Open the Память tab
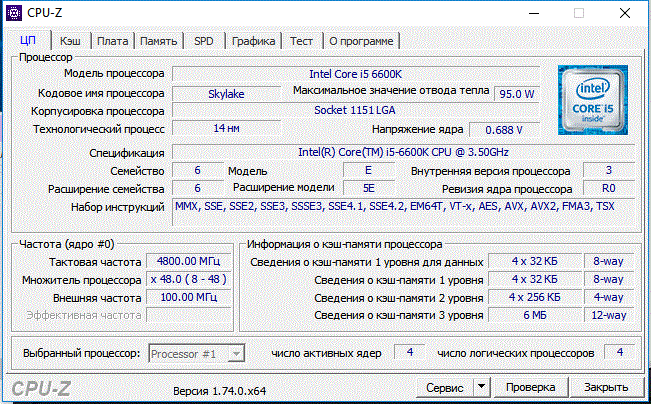Screen dimensions: 651x404 (158, 41)
